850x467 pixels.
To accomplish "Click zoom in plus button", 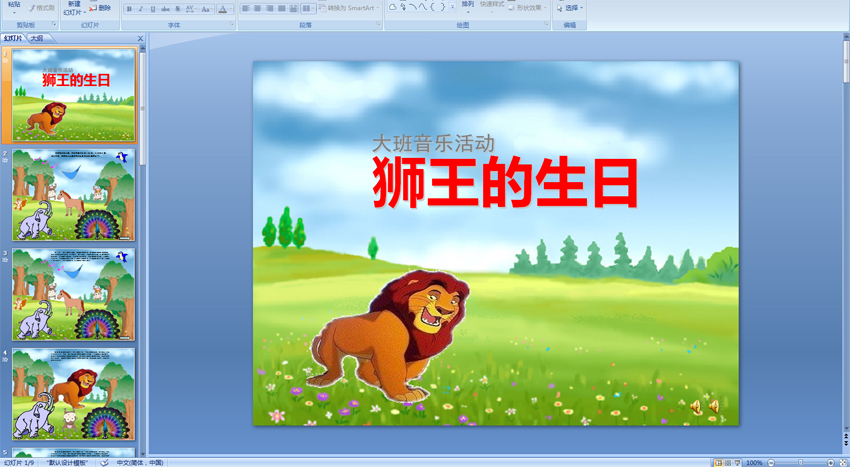I will point(831,463).
